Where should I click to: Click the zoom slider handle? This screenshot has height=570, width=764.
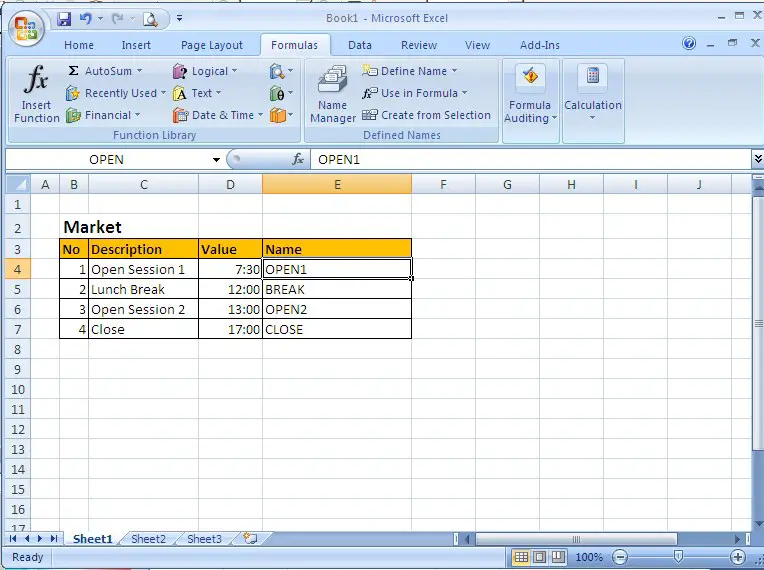pyautogui.click(x=679, y=557)
